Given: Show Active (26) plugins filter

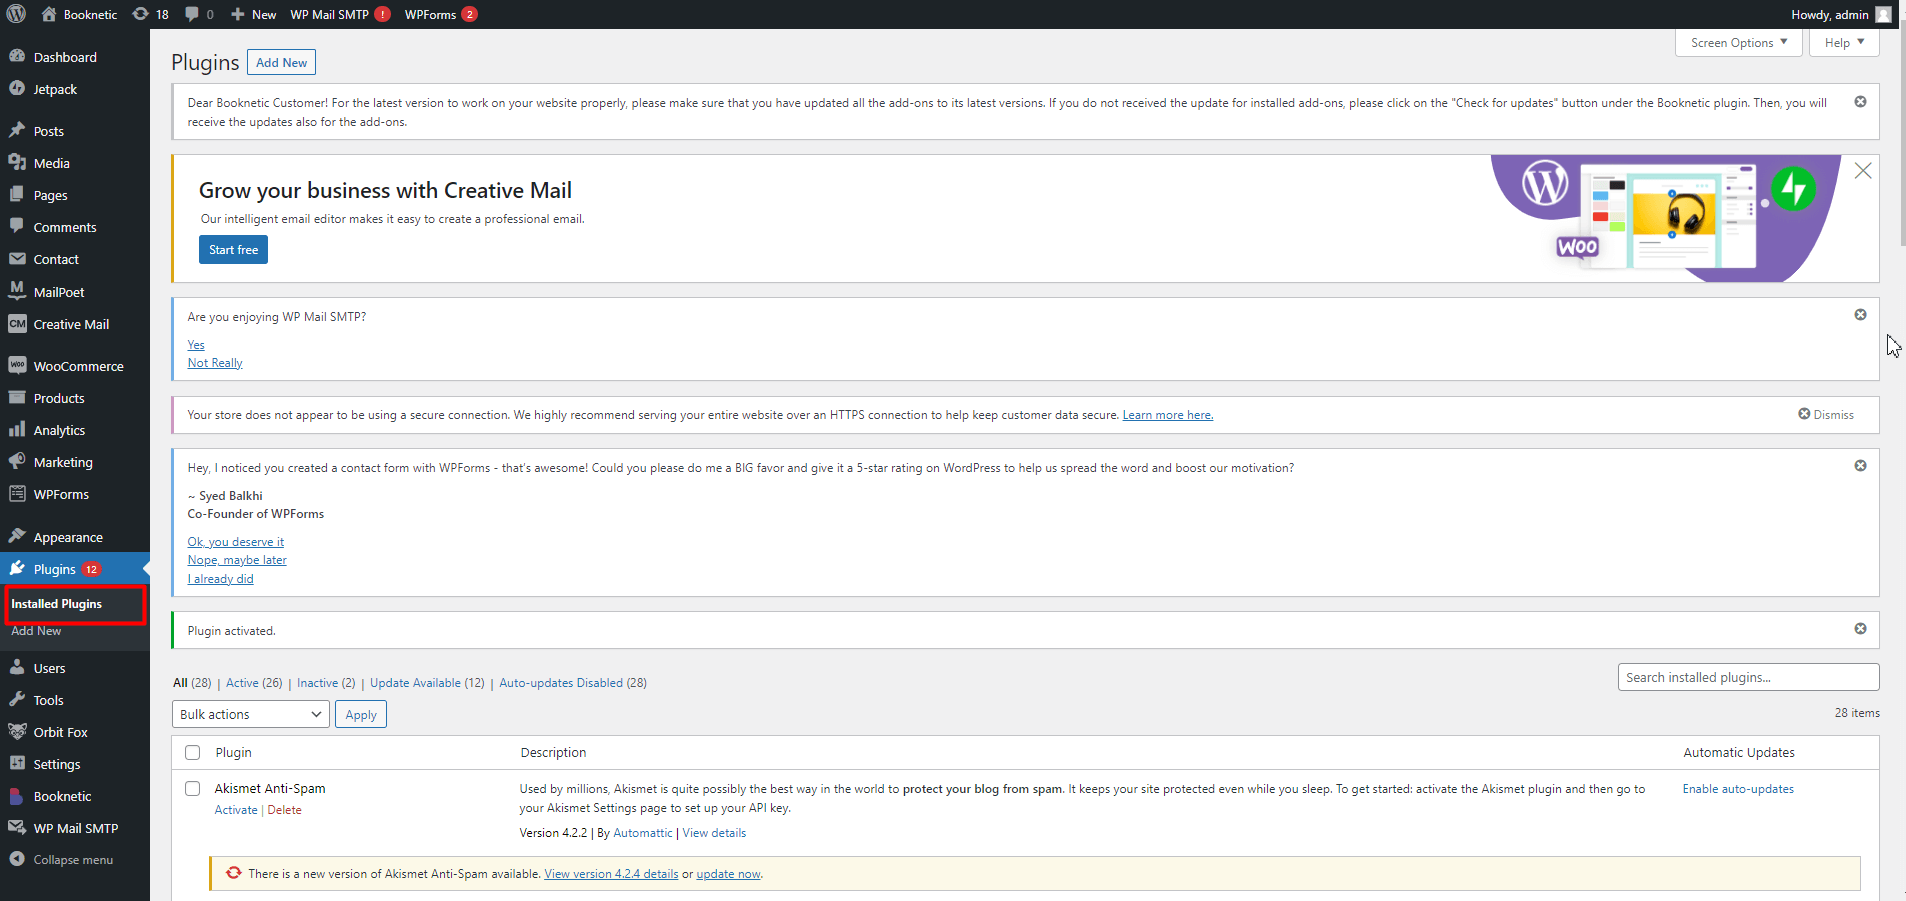Looking at the screenshot, I should pos(254,683).
